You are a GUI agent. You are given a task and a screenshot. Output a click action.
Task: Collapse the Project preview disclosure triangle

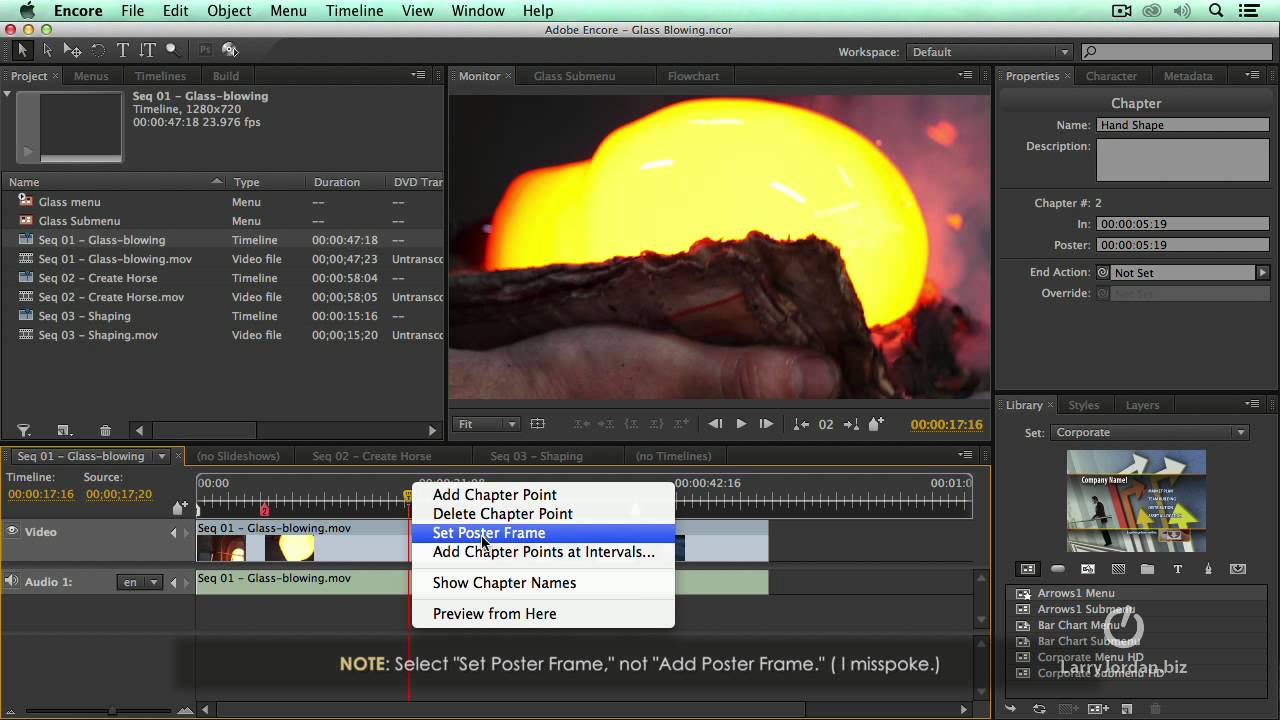tap(7, 95)
